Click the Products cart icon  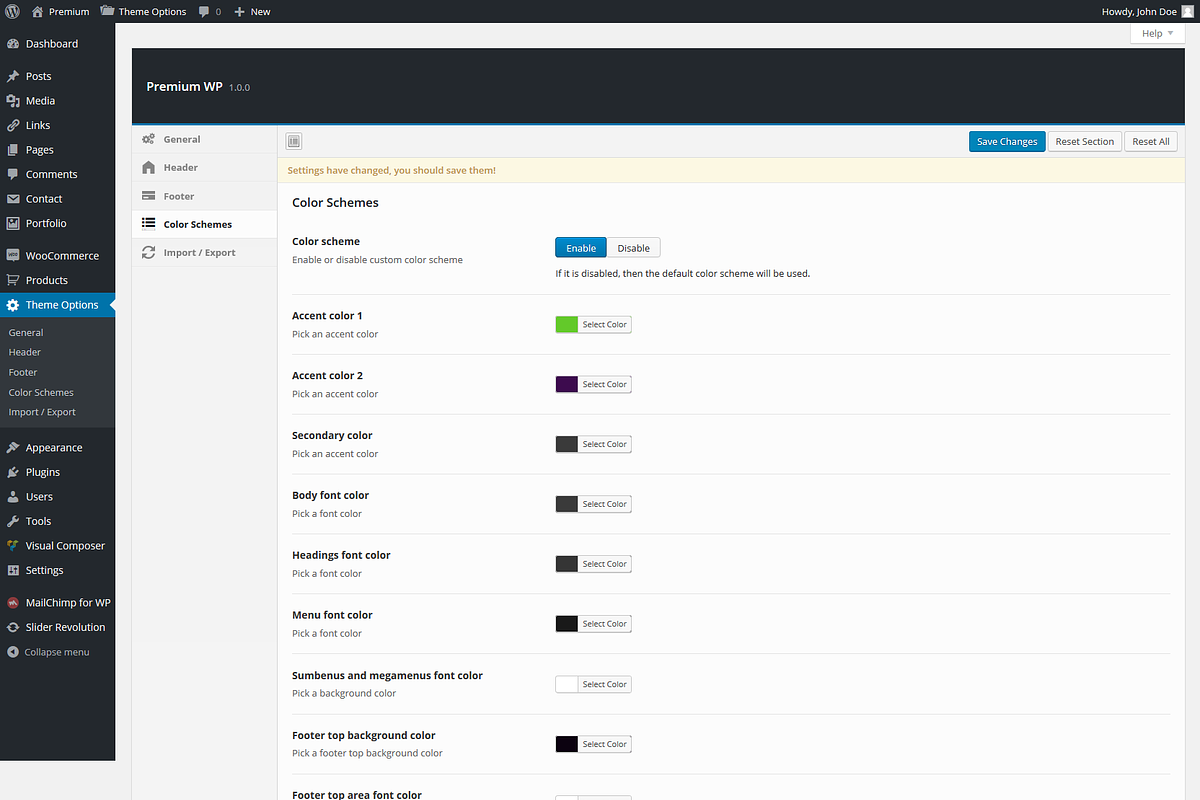13,280
